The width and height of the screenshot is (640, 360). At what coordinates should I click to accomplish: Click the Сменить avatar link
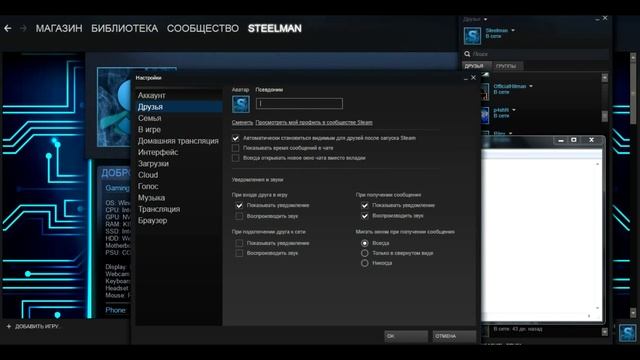coord(242,122)
